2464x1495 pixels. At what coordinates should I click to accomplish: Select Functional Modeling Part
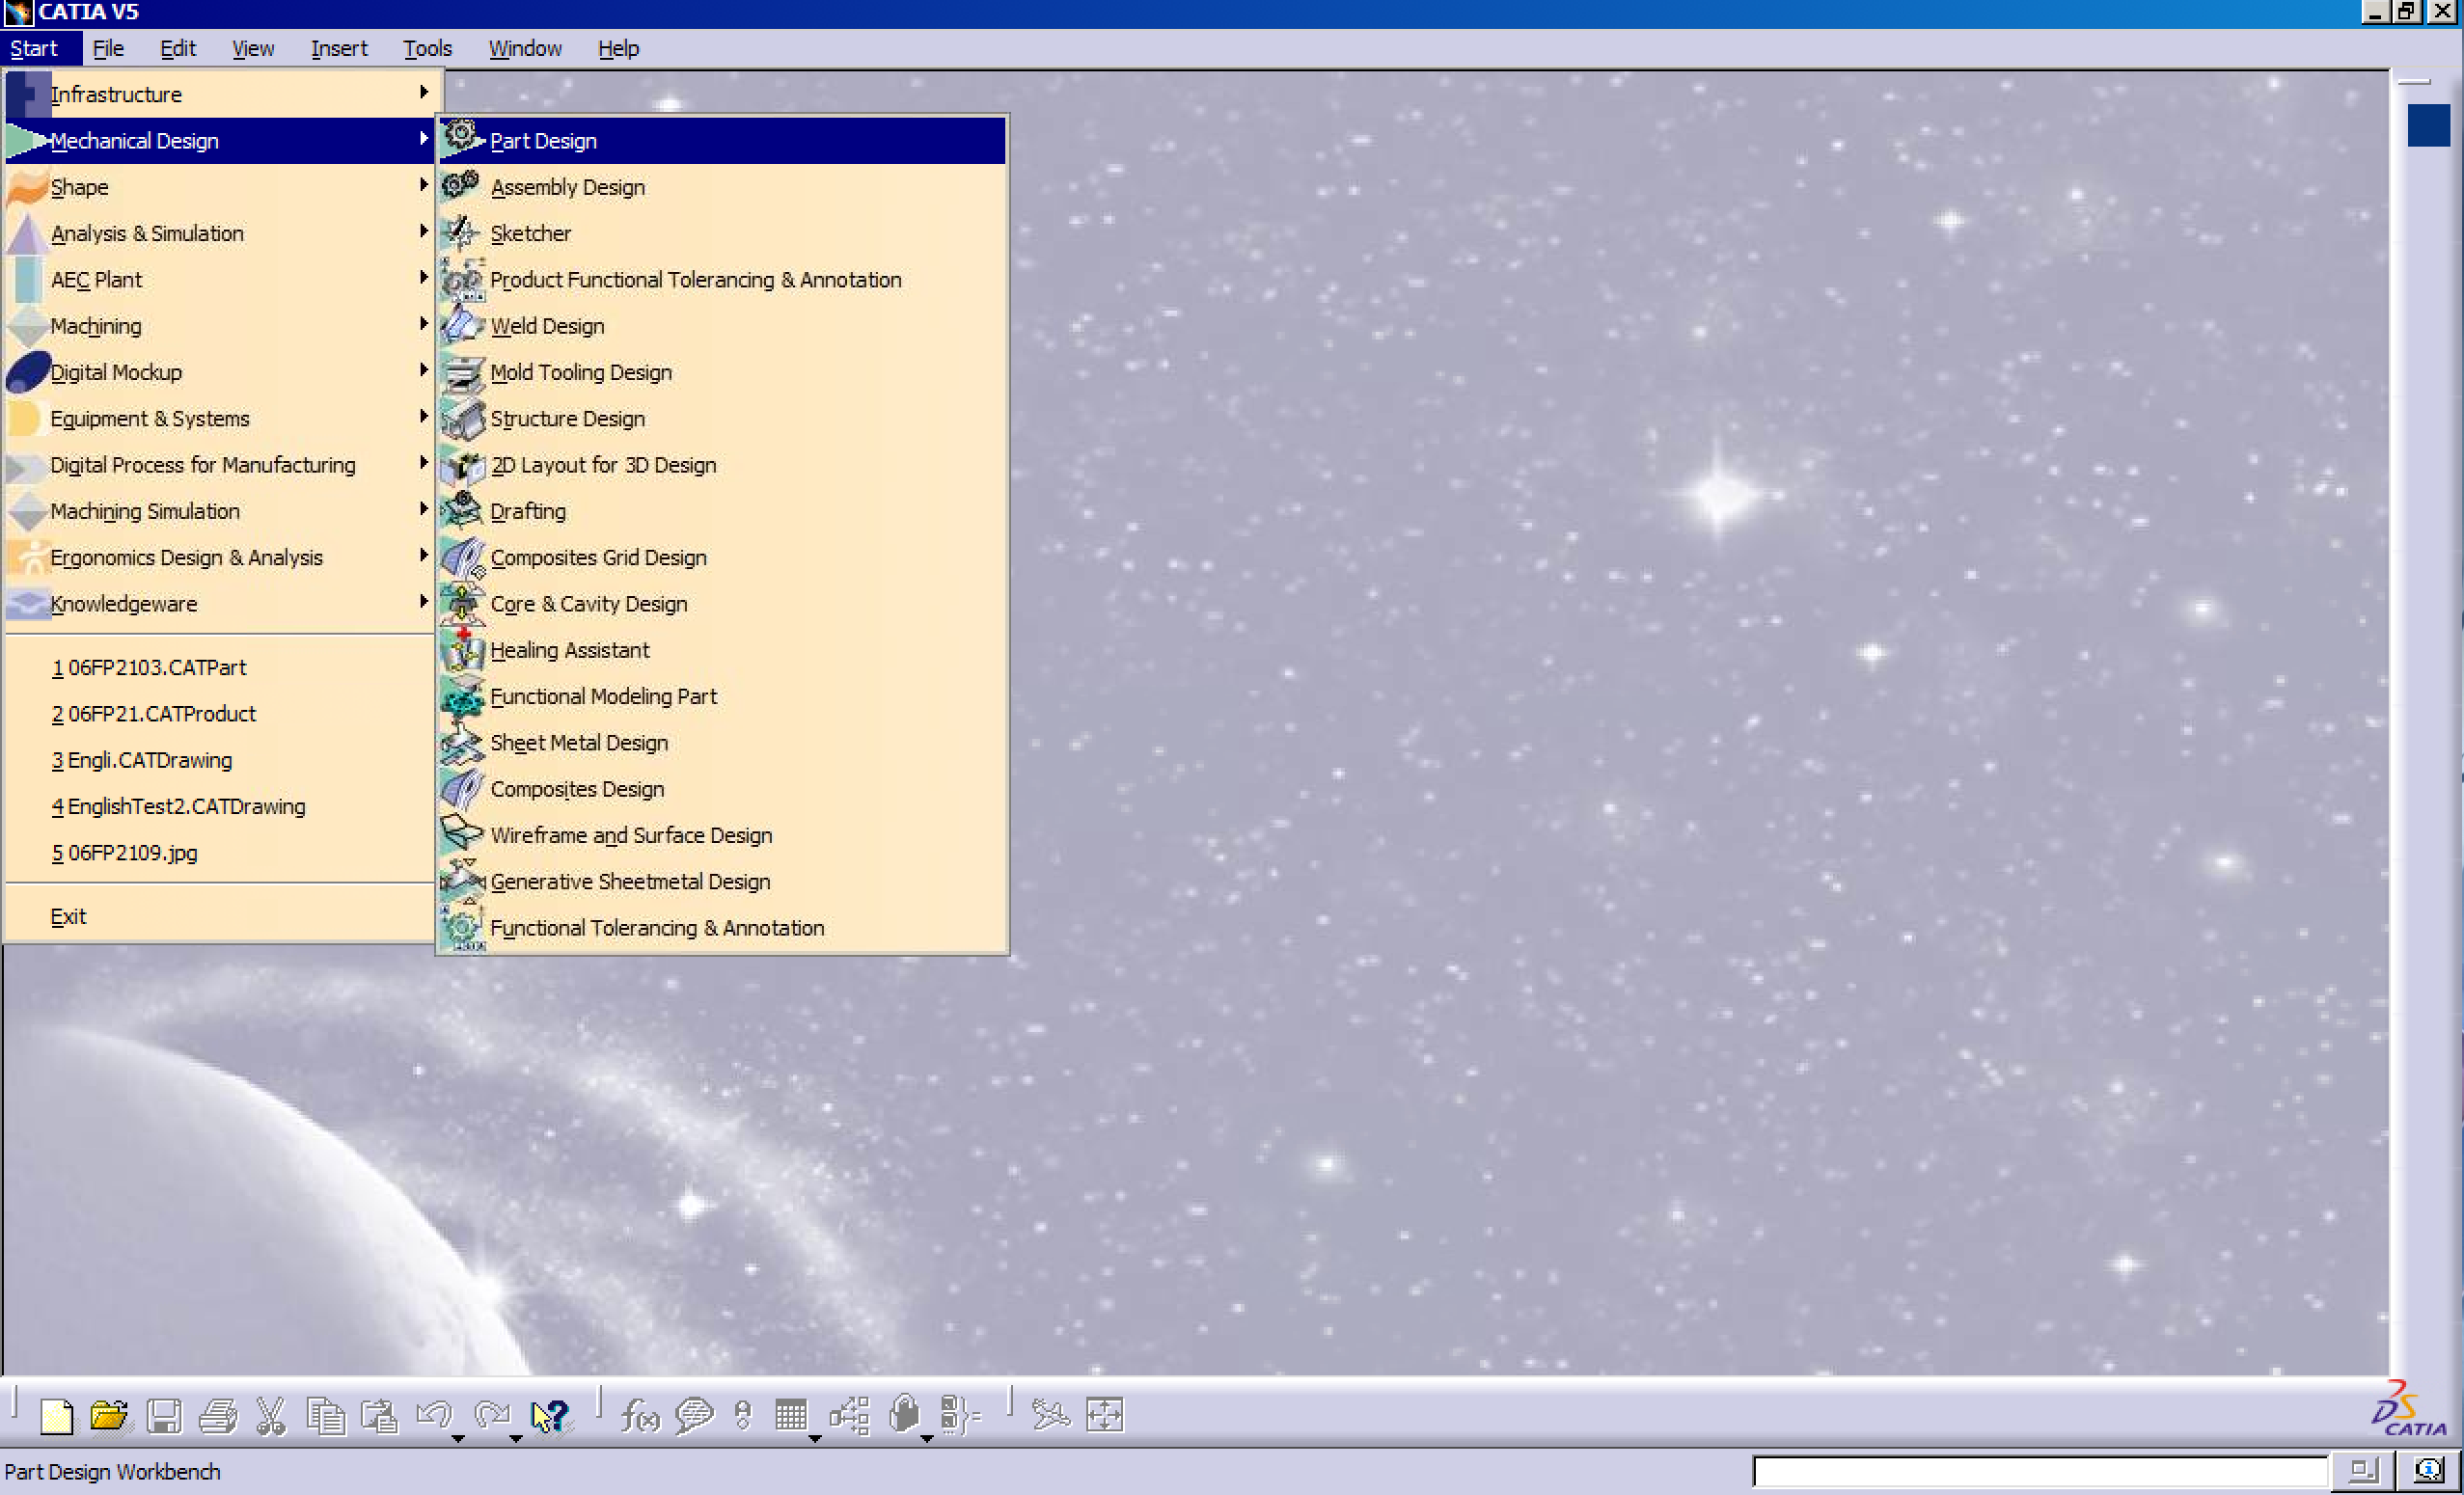point(722,697)
